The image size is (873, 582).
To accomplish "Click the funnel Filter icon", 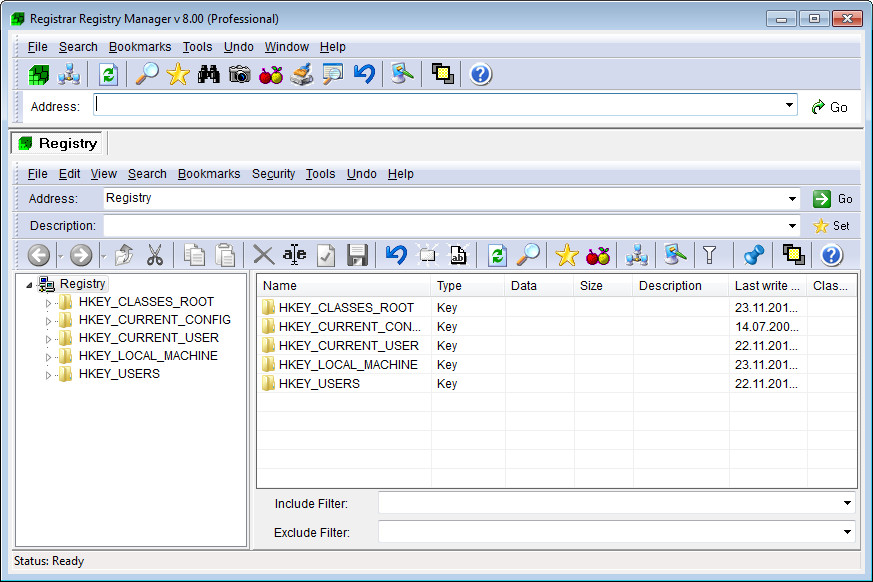I will [x=709, y=256].
